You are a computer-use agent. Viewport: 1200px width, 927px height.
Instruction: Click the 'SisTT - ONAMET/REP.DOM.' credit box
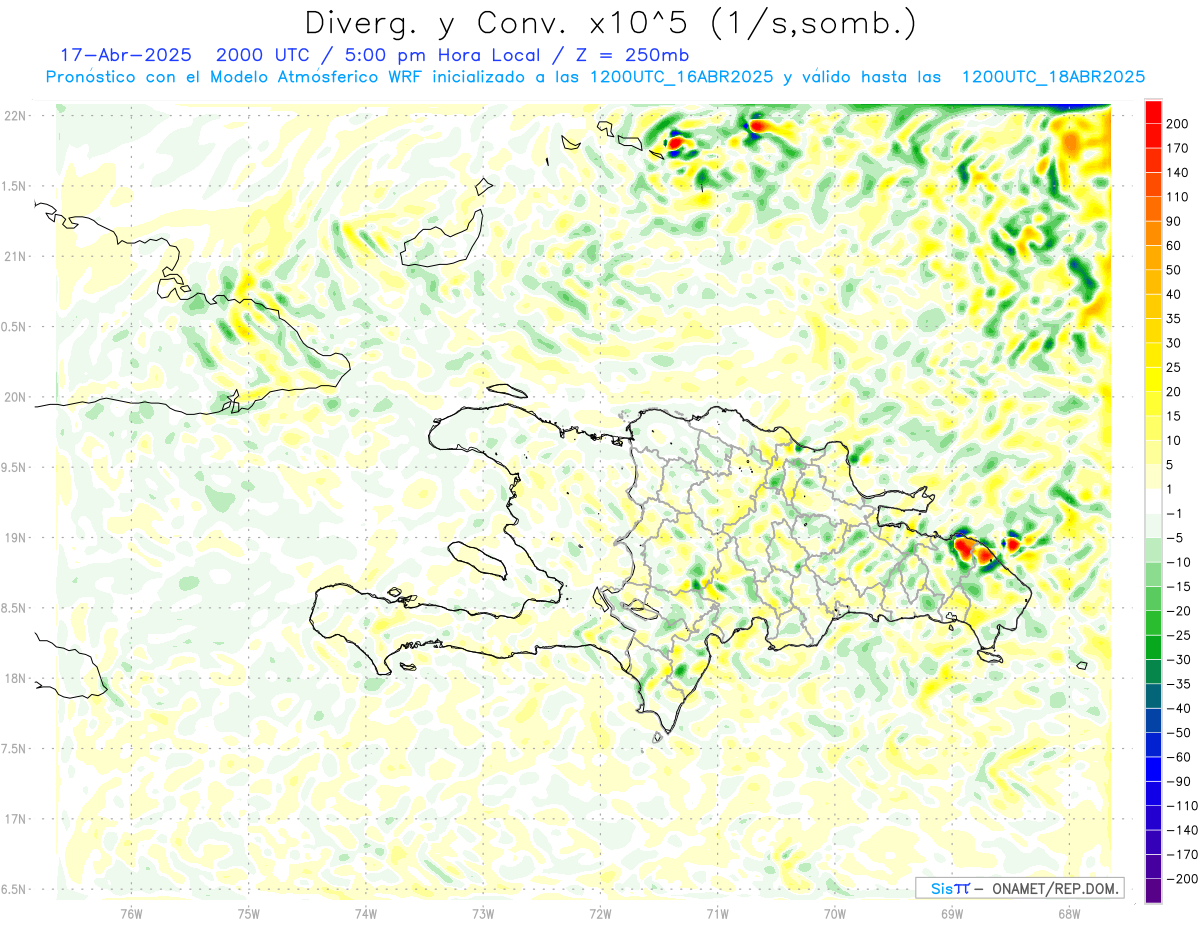click(x=1019, y=888)
